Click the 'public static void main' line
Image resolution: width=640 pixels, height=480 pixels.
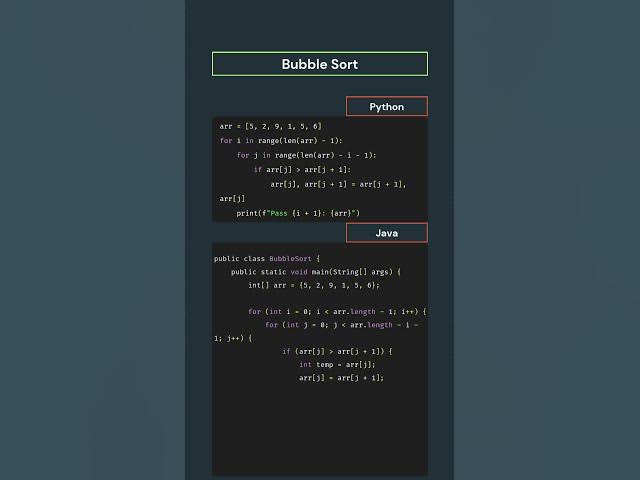click(x=316, y=272)
